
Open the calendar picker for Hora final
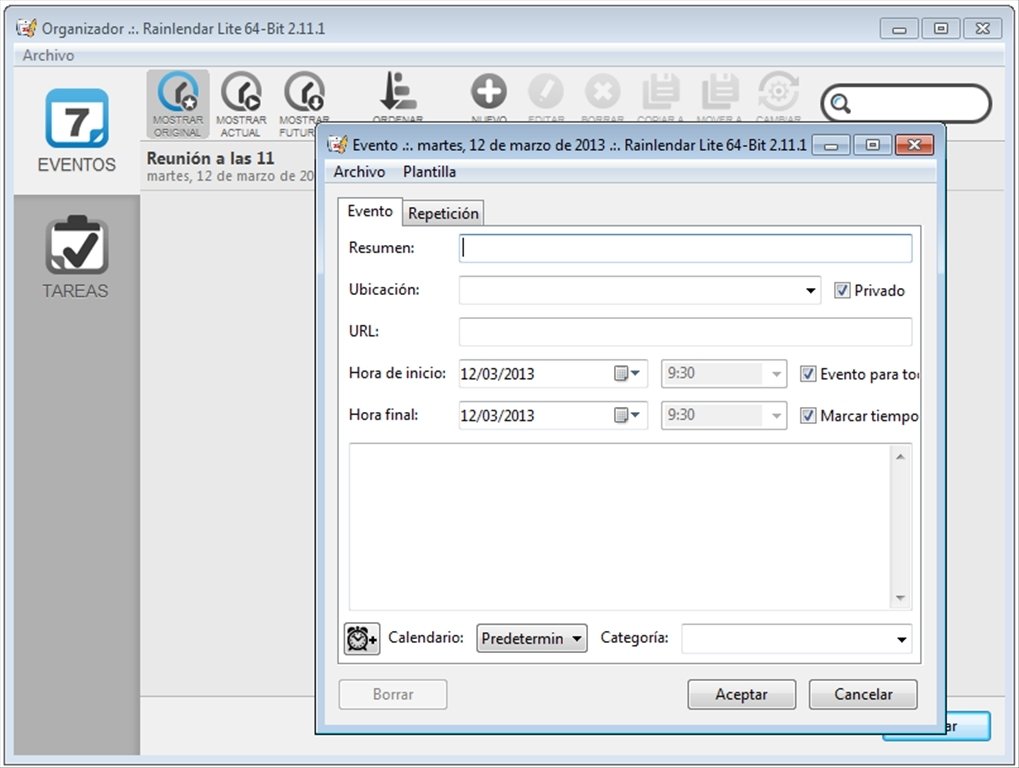[x=626, y=415]
